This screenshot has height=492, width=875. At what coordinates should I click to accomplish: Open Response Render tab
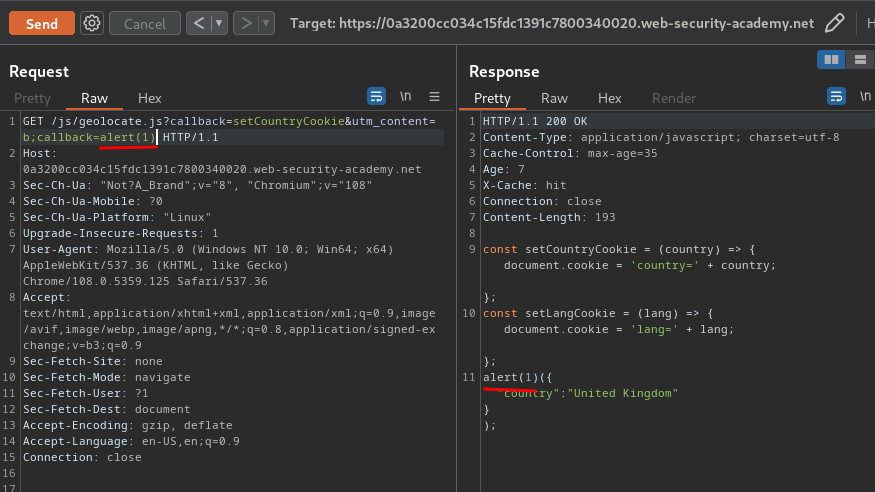[674, 98]
